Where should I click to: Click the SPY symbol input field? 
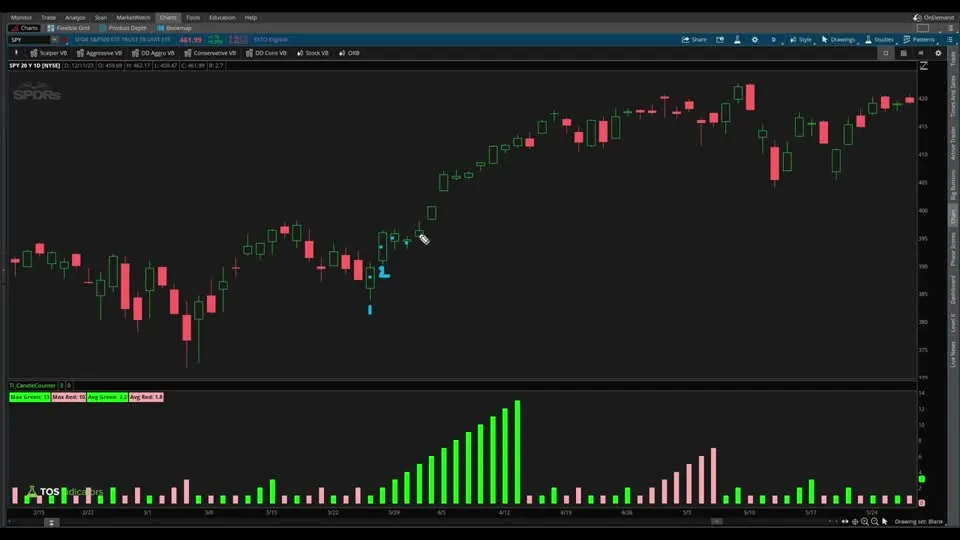pyautogui.click(x=29, y=40)
